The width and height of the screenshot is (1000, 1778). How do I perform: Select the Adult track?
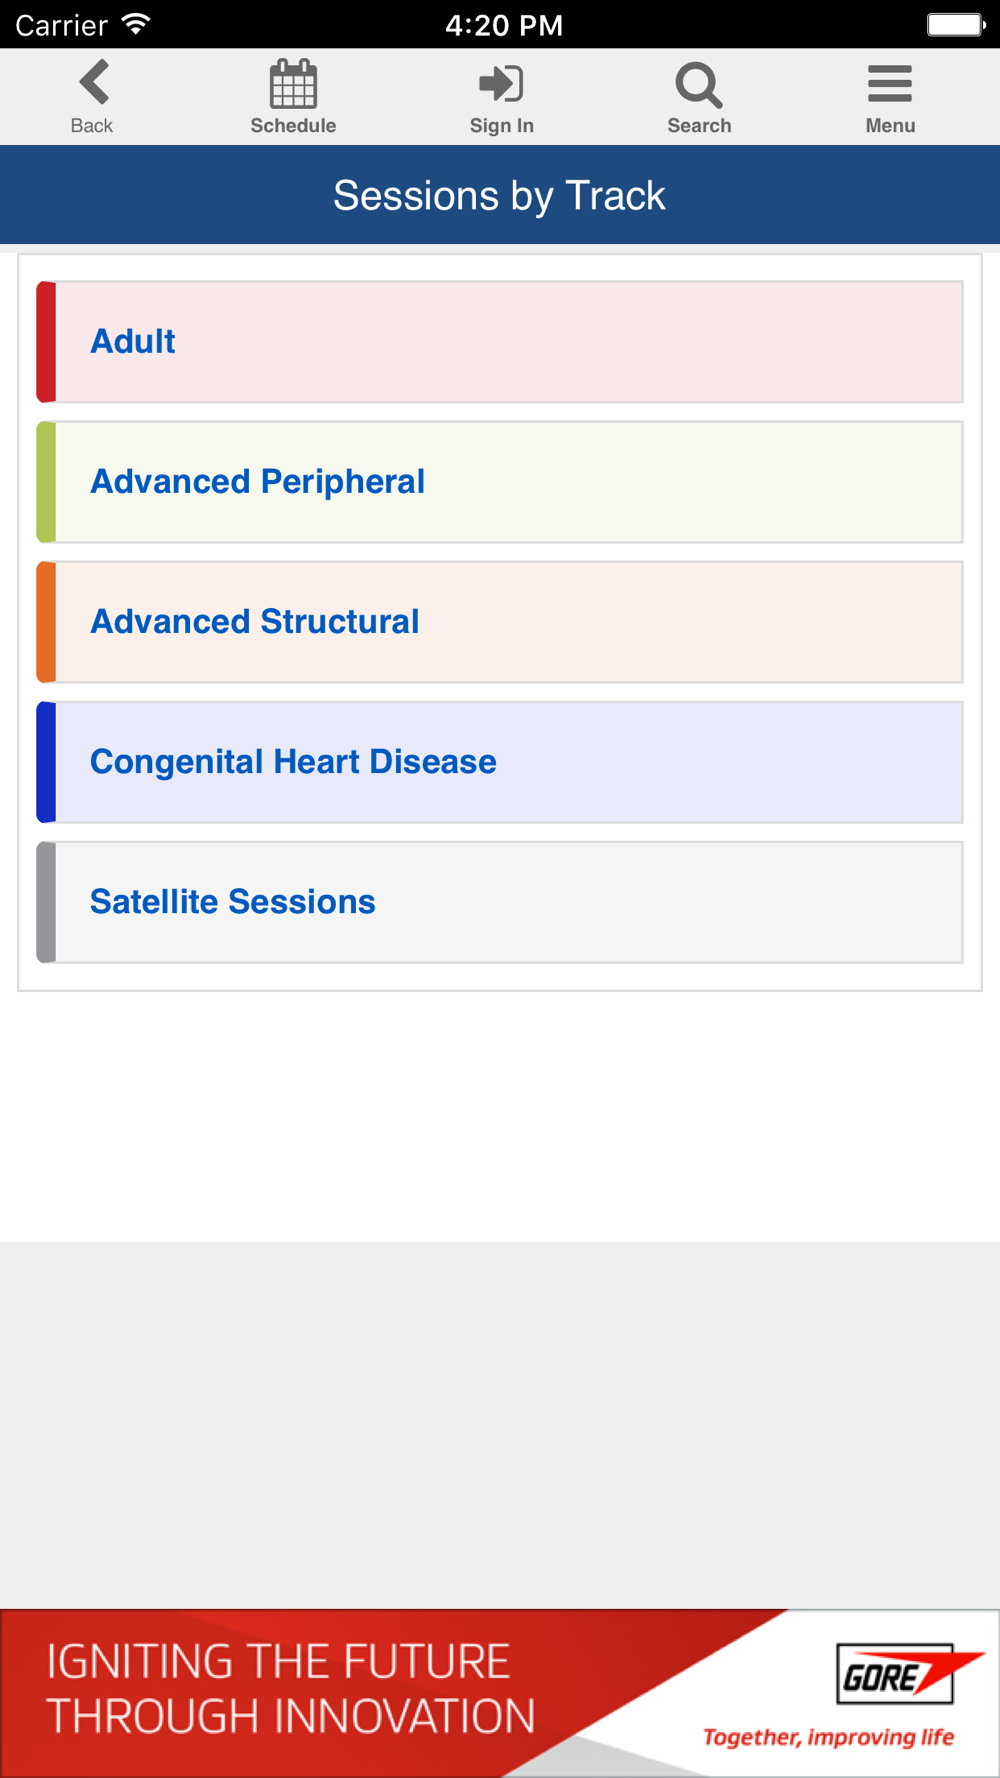tap(500, 342)
